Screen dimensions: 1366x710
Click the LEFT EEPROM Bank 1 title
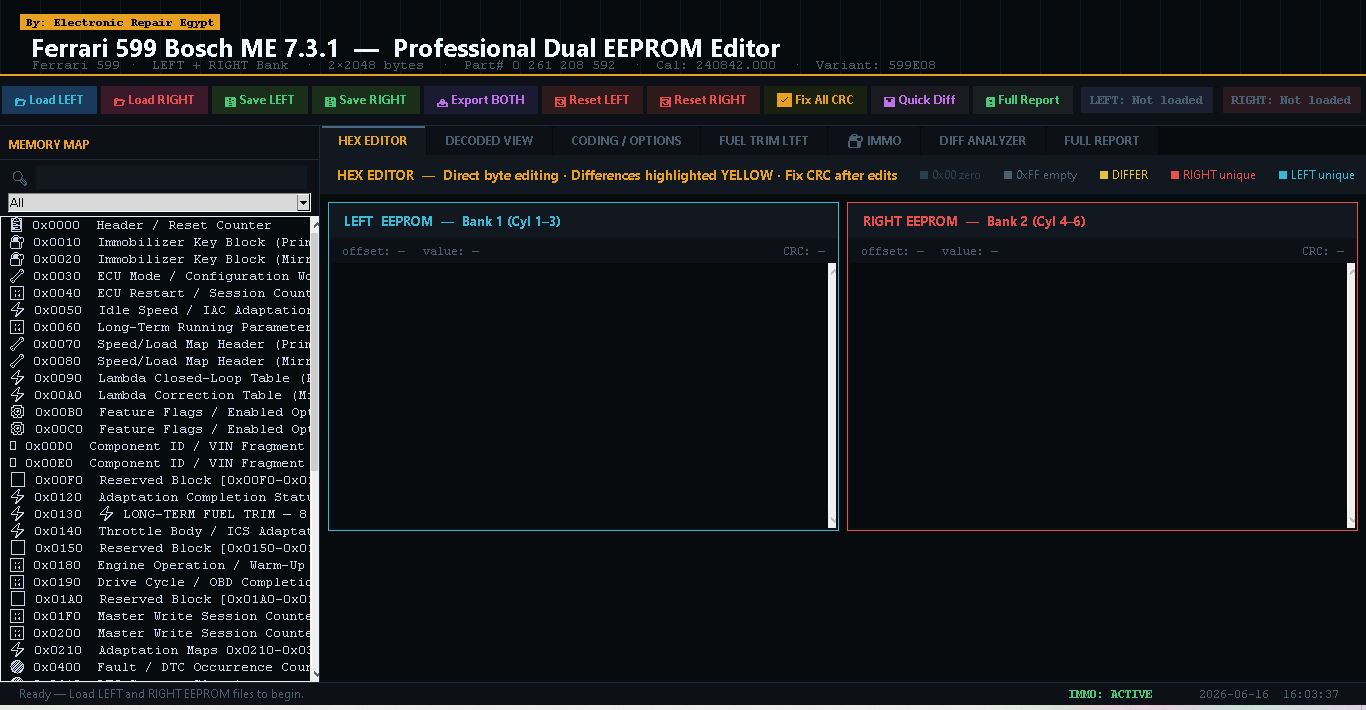click(452, 221)
